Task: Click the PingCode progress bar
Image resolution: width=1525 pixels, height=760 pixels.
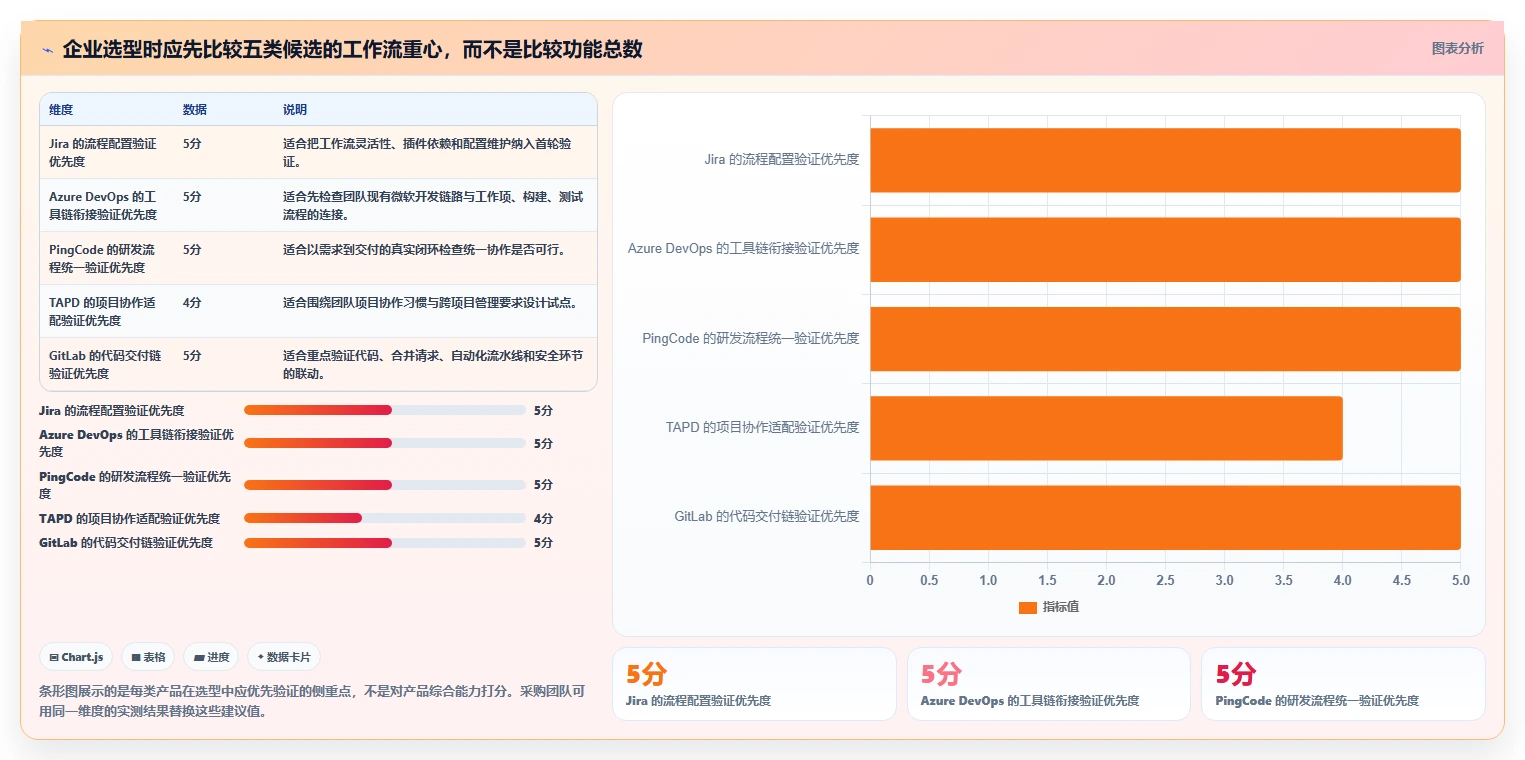Action: tap(385, 485)
